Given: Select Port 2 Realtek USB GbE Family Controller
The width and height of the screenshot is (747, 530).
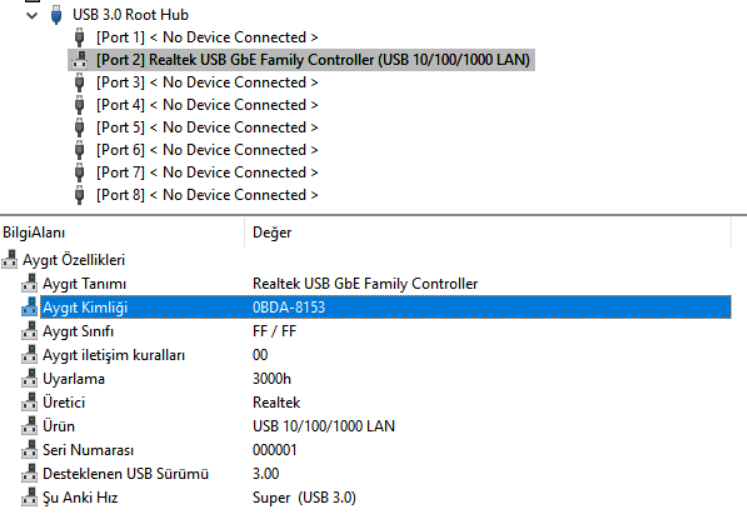Looking at the screenshot, I should point(312,60).
